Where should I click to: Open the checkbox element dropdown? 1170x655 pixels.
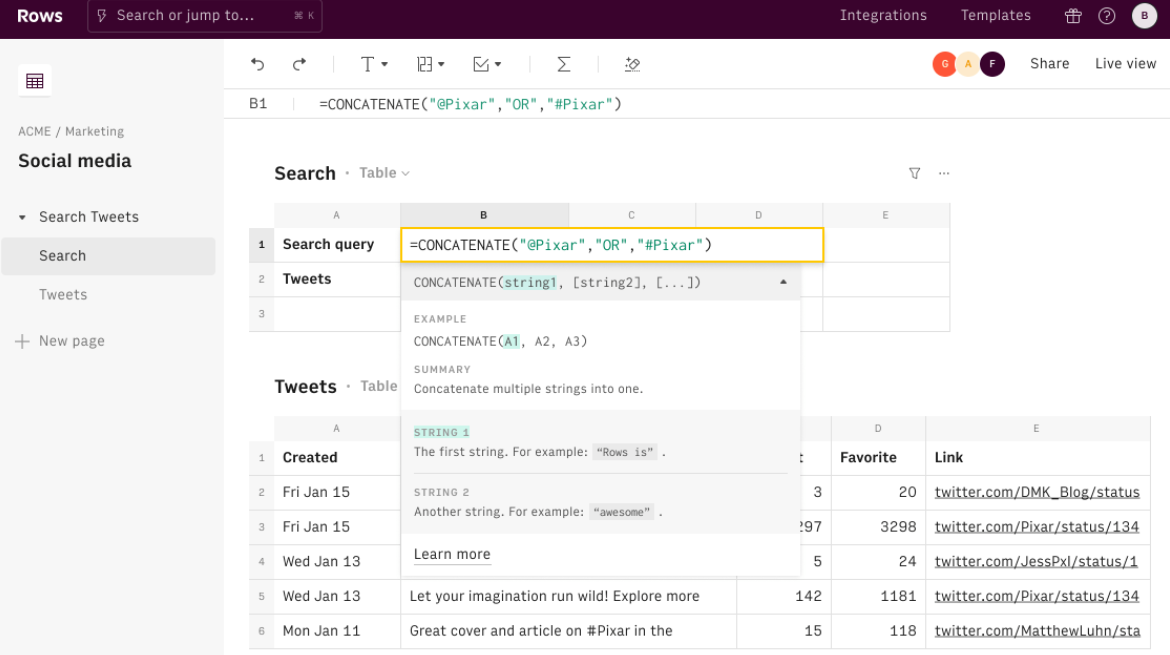pyautogui.click(x=487, y=64)
